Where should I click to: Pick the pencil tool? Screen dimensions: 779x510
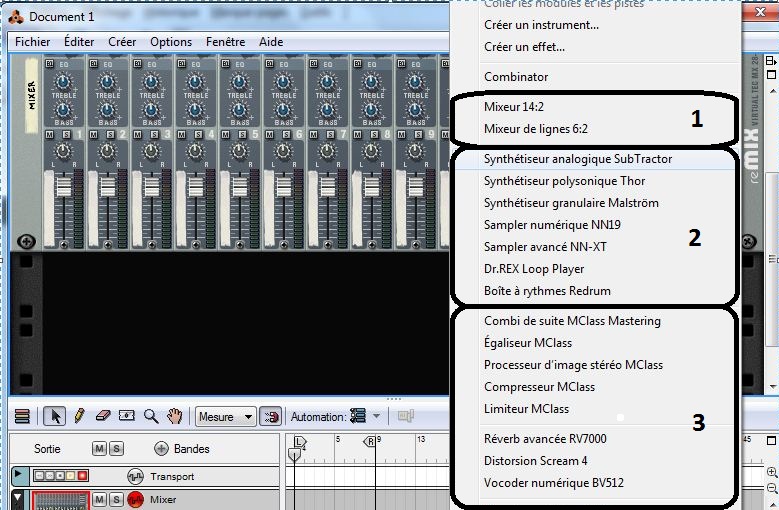click(79, 416)
